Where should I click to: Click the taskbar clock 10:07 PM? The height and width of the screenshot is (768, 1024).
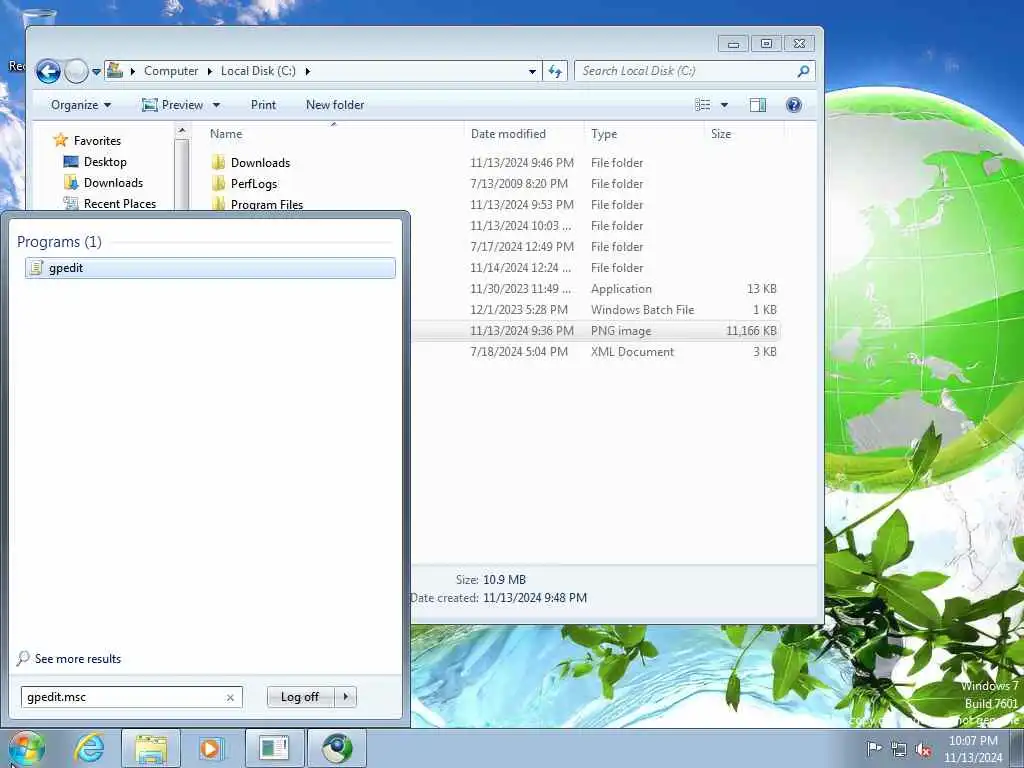(x=973, y=749)
